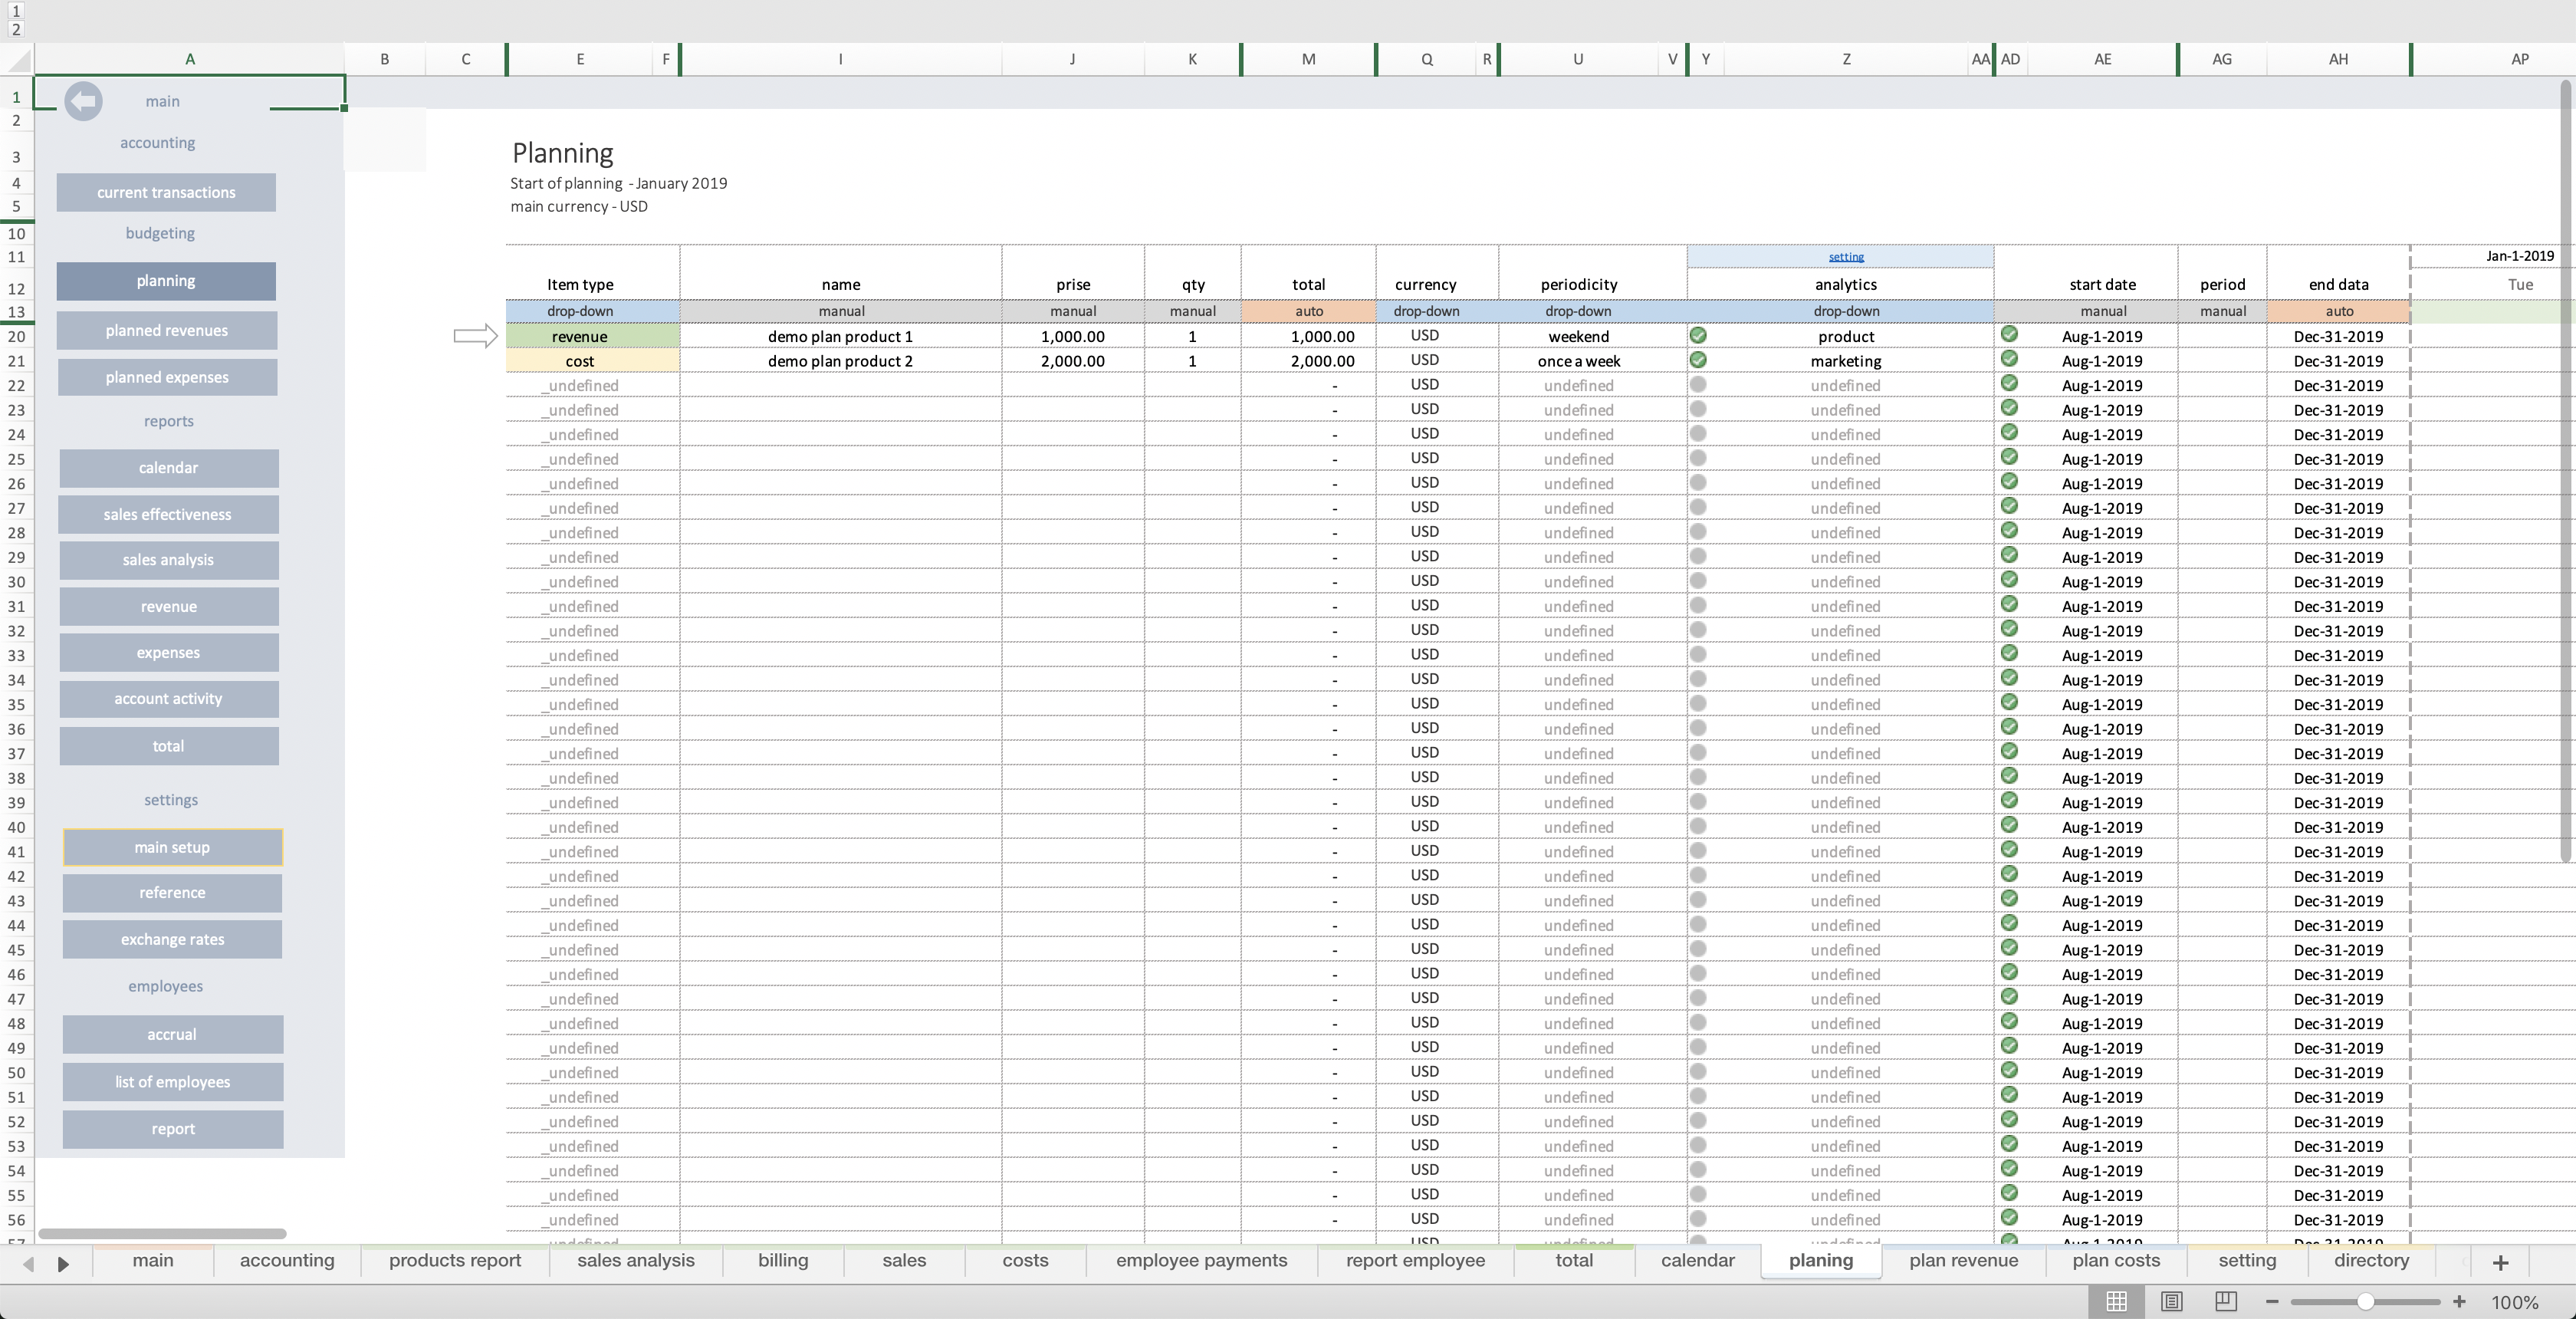Select row header 20
This screenshot has height=1319, width=2576.
16,336
